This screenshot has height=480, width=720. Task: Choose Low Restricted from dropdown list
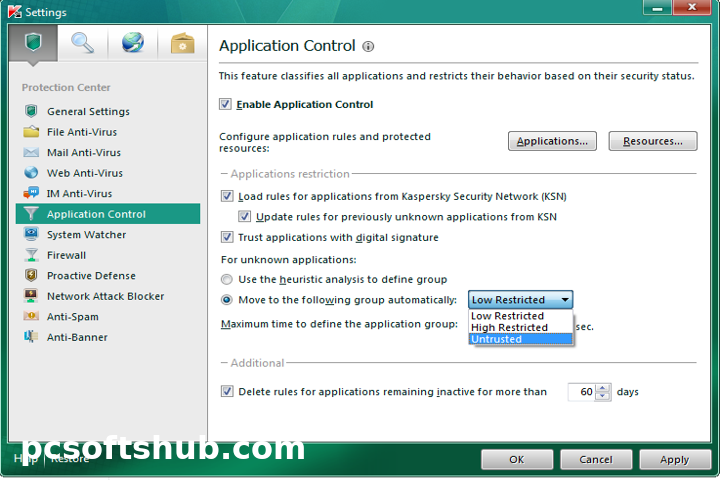(x=520, y=316)
